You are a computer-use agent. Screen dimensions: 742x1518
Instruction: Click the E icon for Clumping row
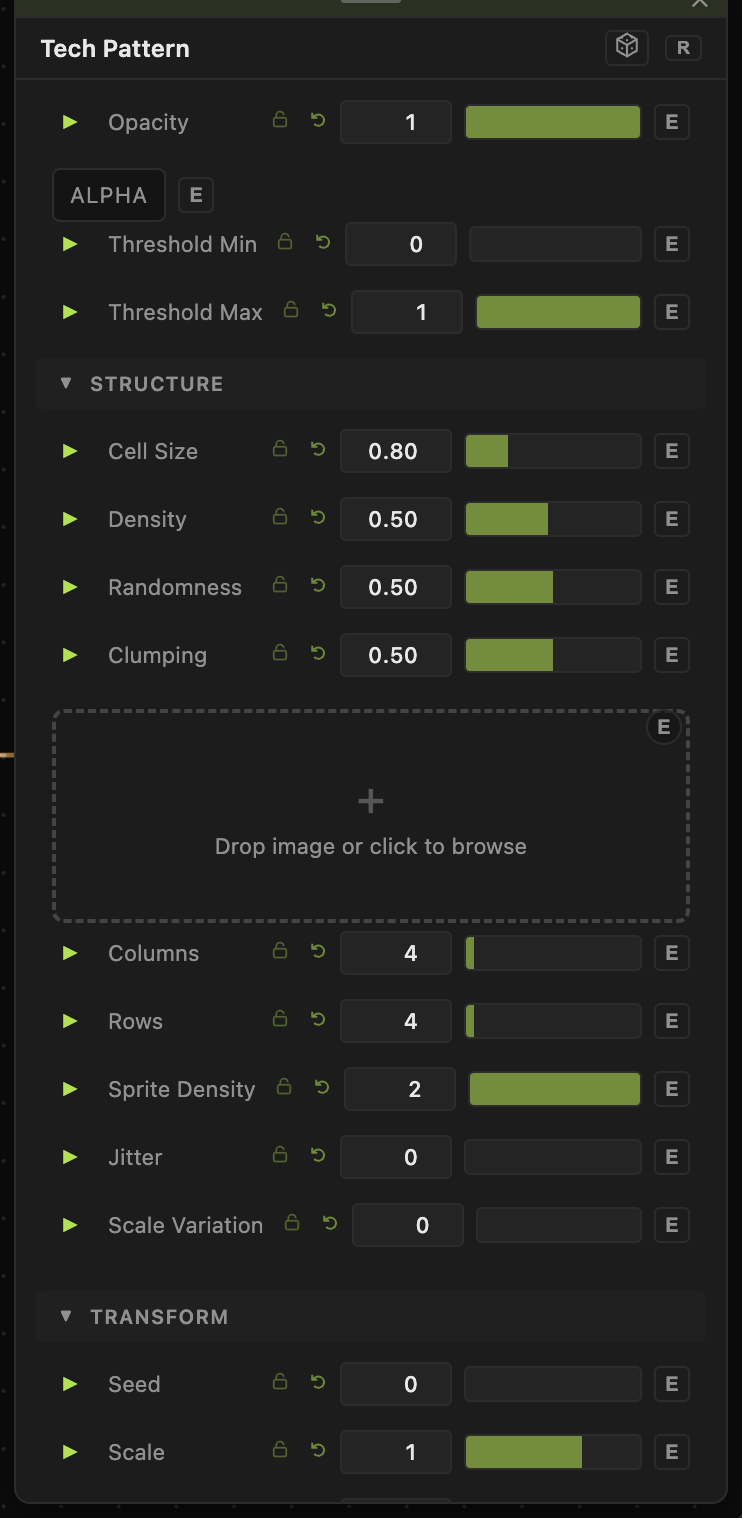click(x=672, y=655)
